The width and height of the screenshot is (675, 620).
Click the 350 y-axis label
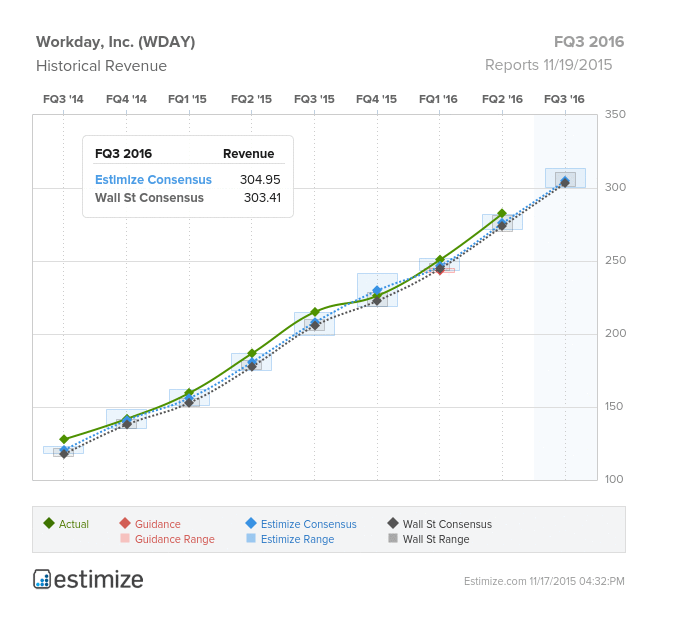point(615,115)
